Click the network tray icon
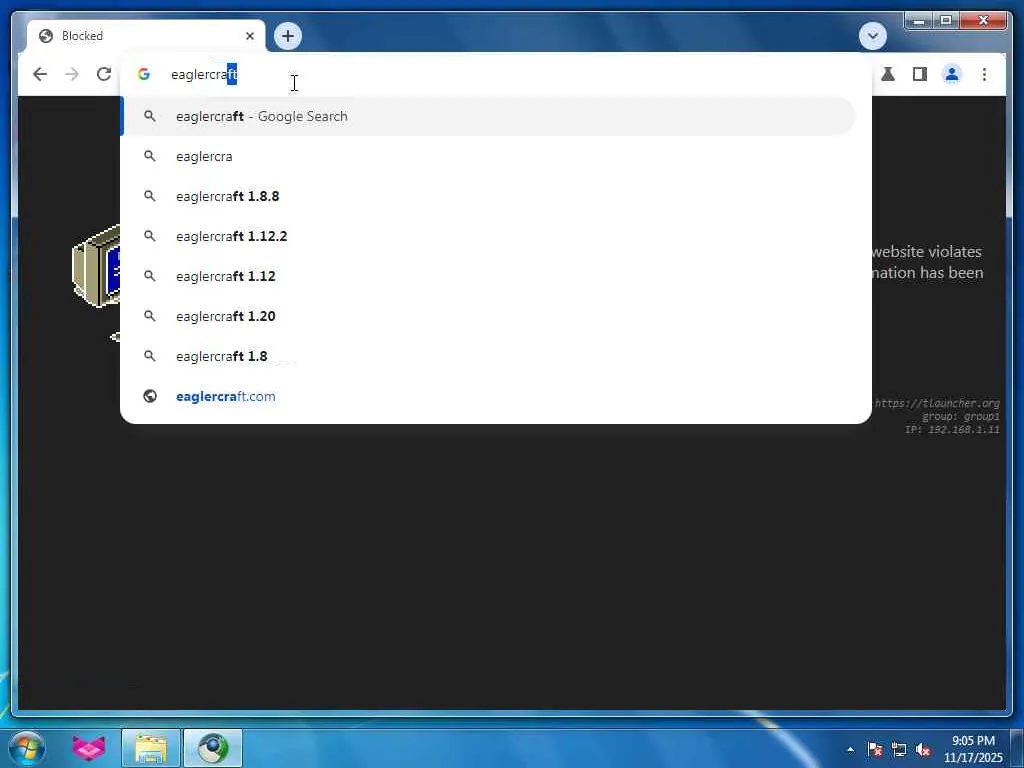Screen dimensions: 1024x768 click(899, 750)
